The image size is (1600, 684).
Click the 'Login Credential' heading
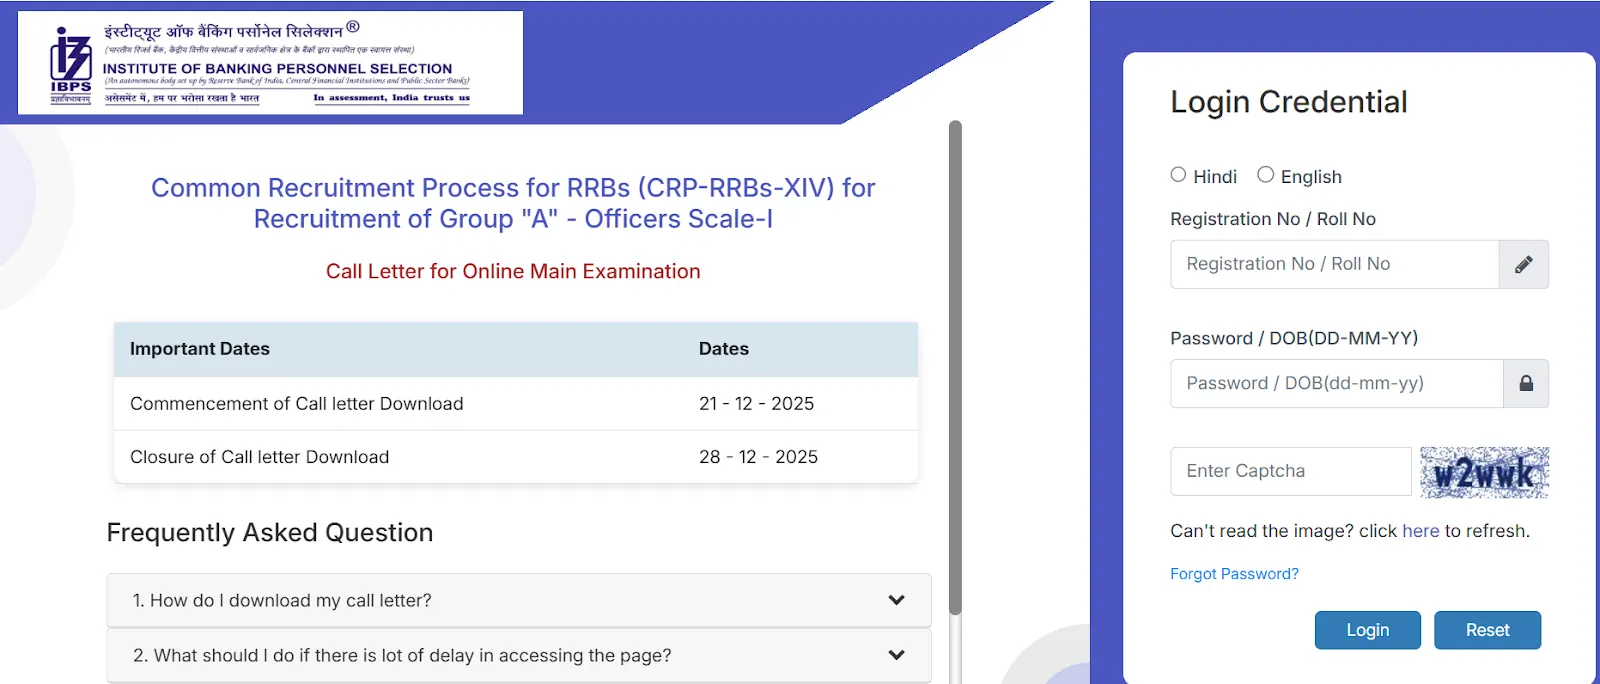point(1289,102)
